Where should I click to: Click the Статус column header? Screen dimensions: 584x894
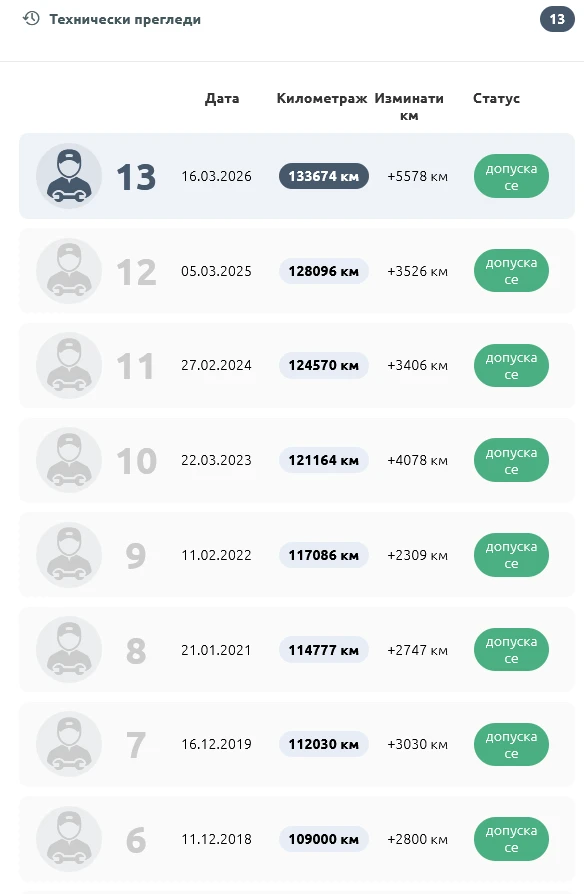(x=496, y=98)
